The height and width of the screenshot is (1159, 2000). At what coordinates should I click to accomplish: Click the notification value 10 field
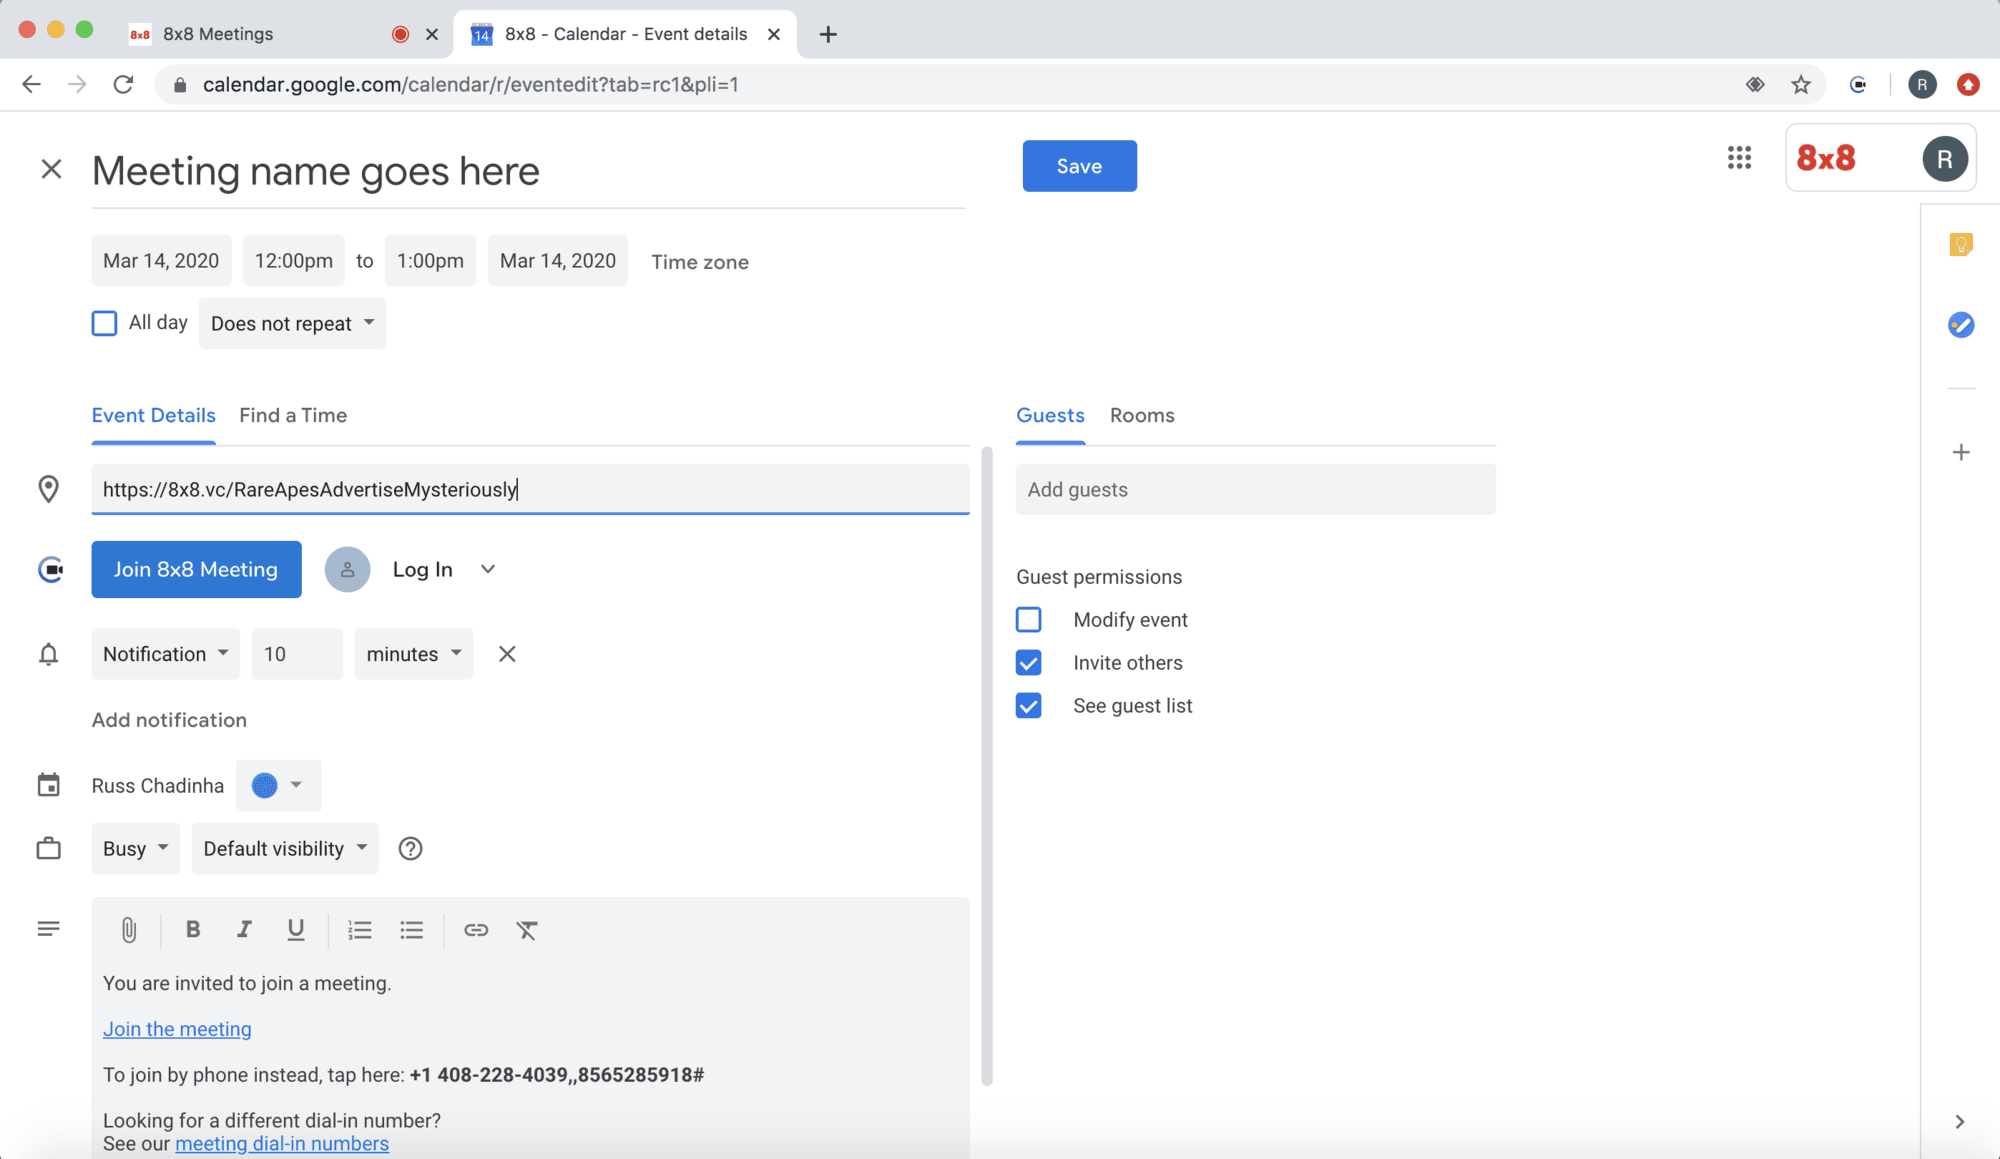[x=297, y=654]
